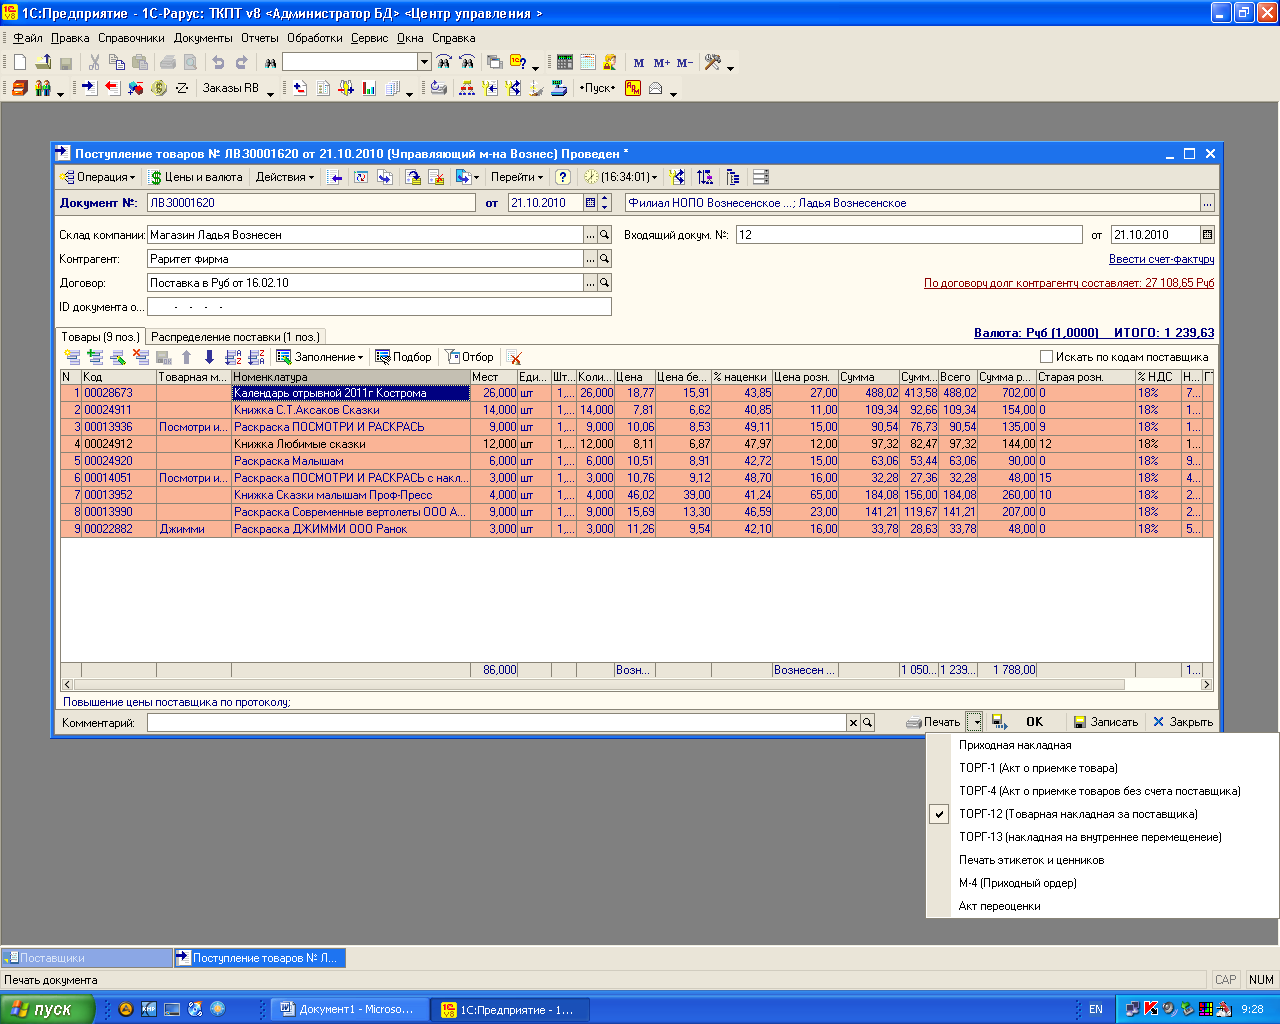Sort descending Z-A icon
The image size is (1280, 1024).
click(256, 357)
